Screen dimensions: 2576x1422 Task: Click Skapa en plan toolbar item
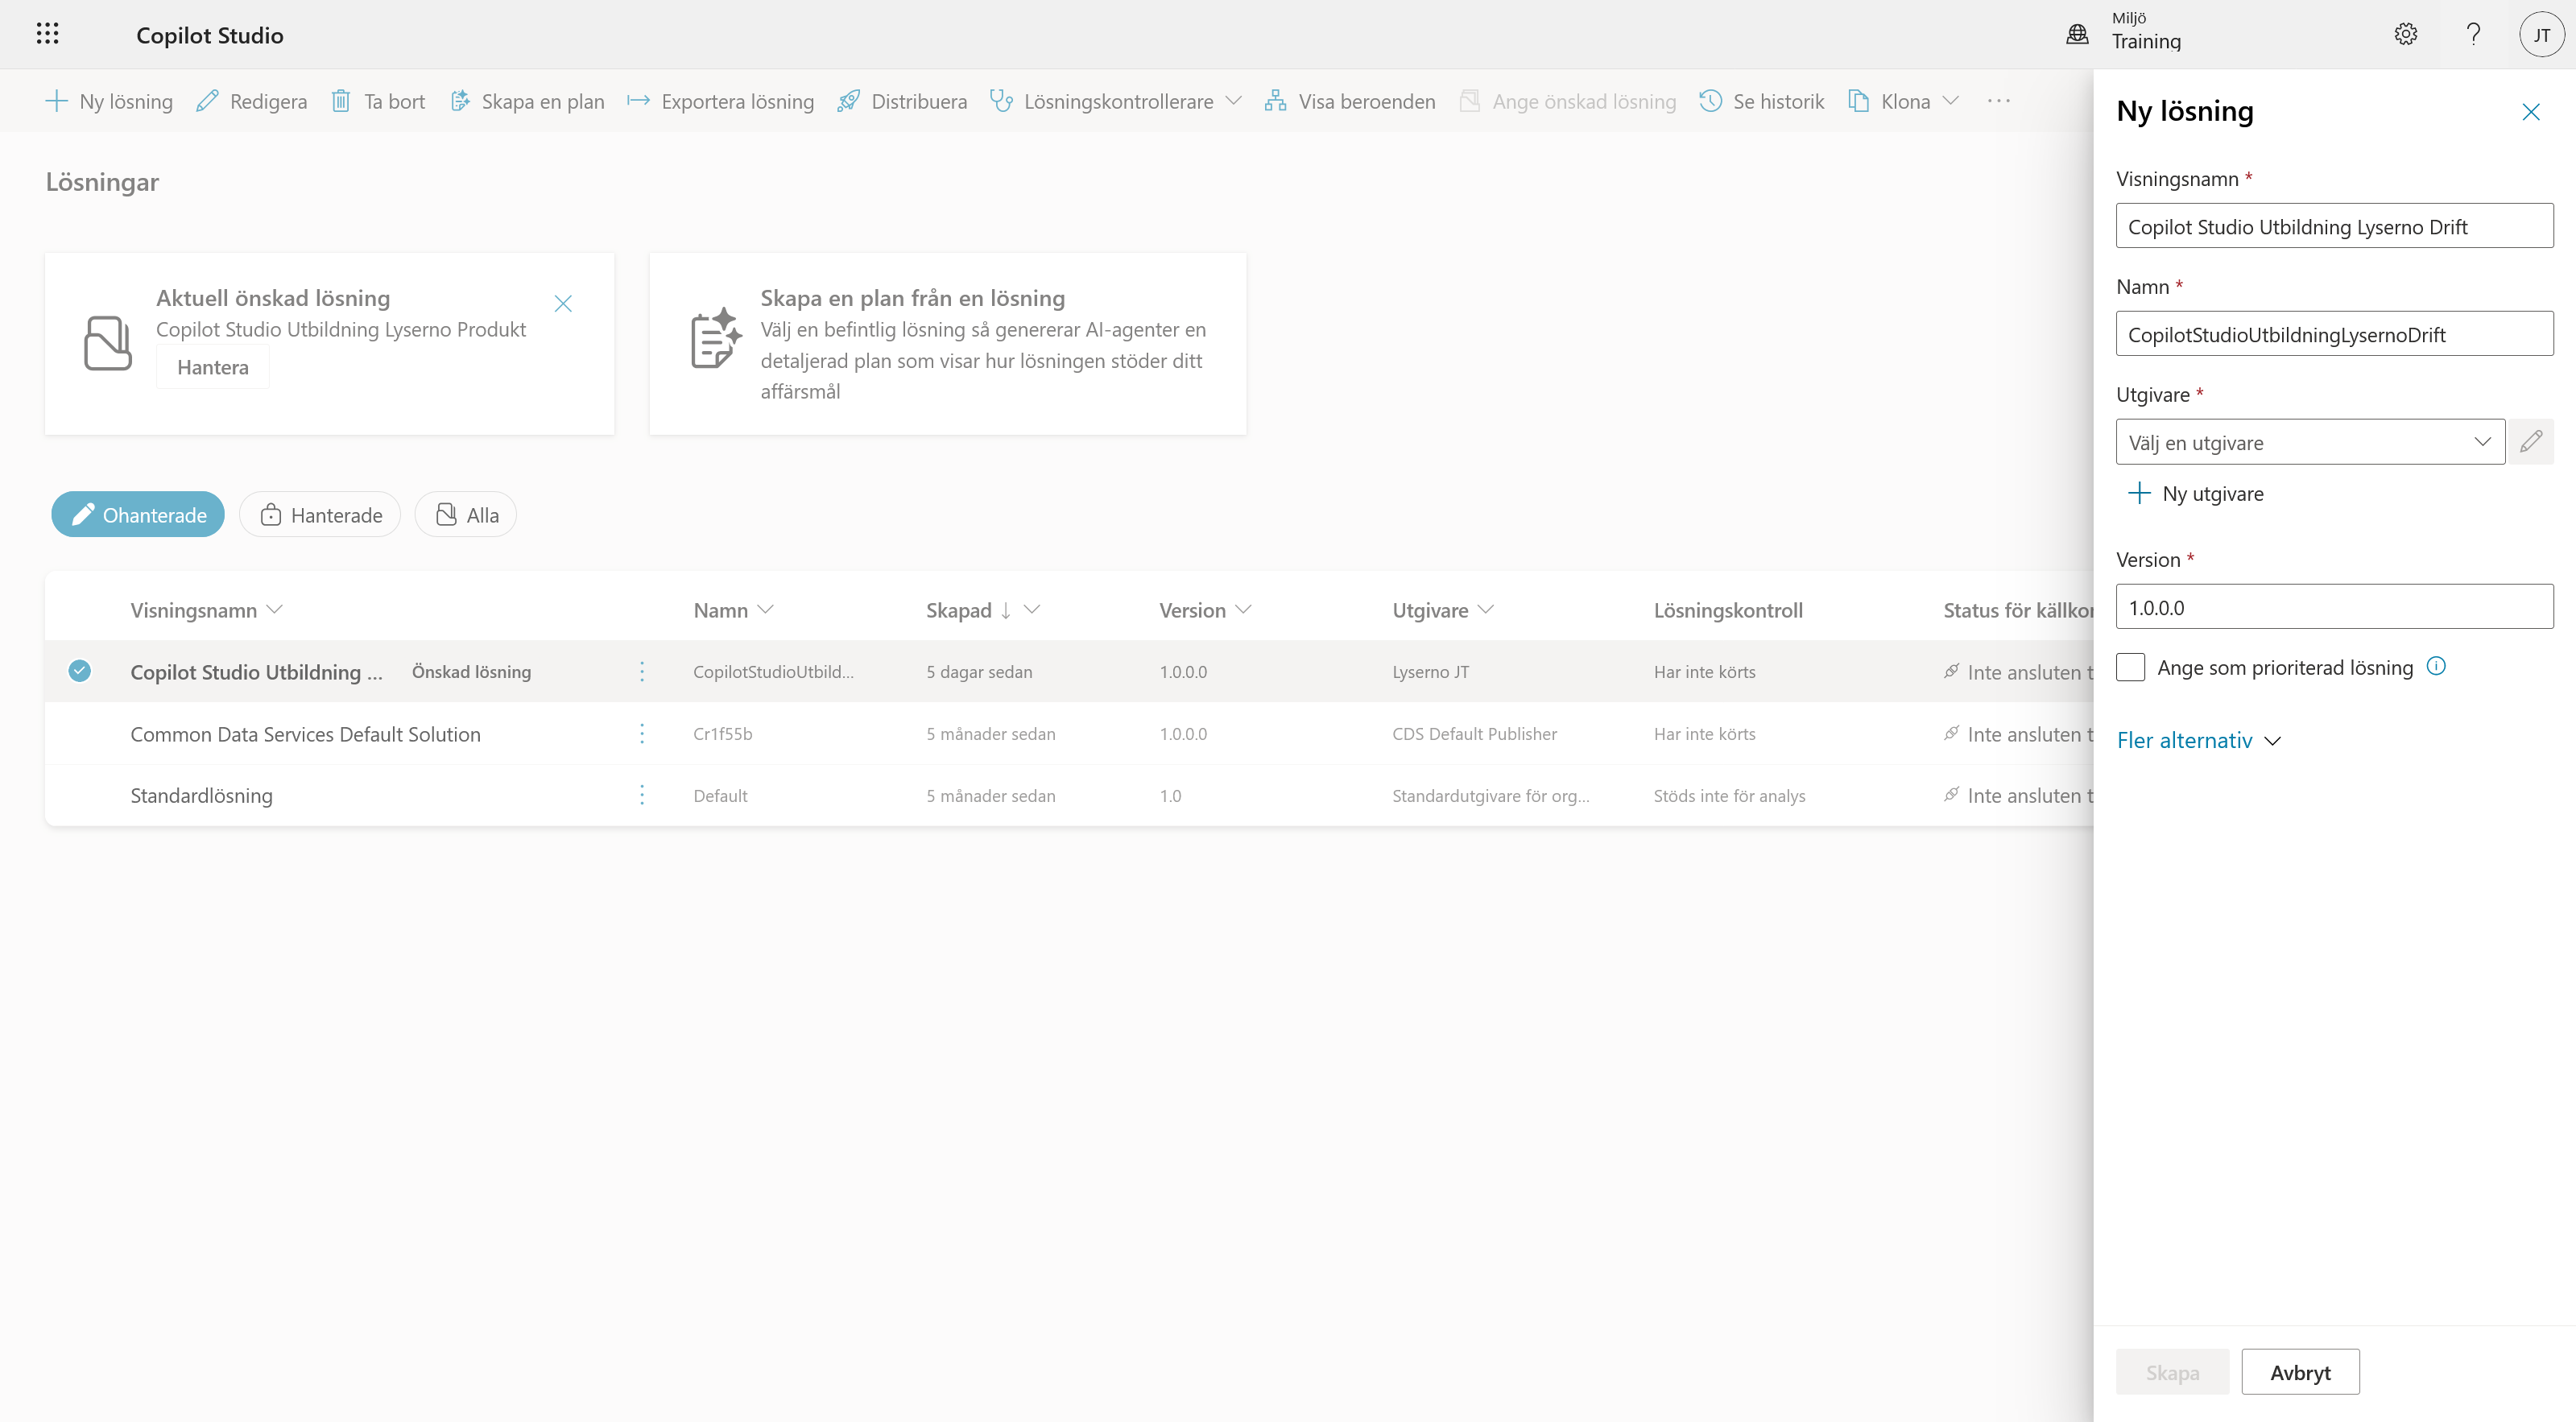pos(527,101)
